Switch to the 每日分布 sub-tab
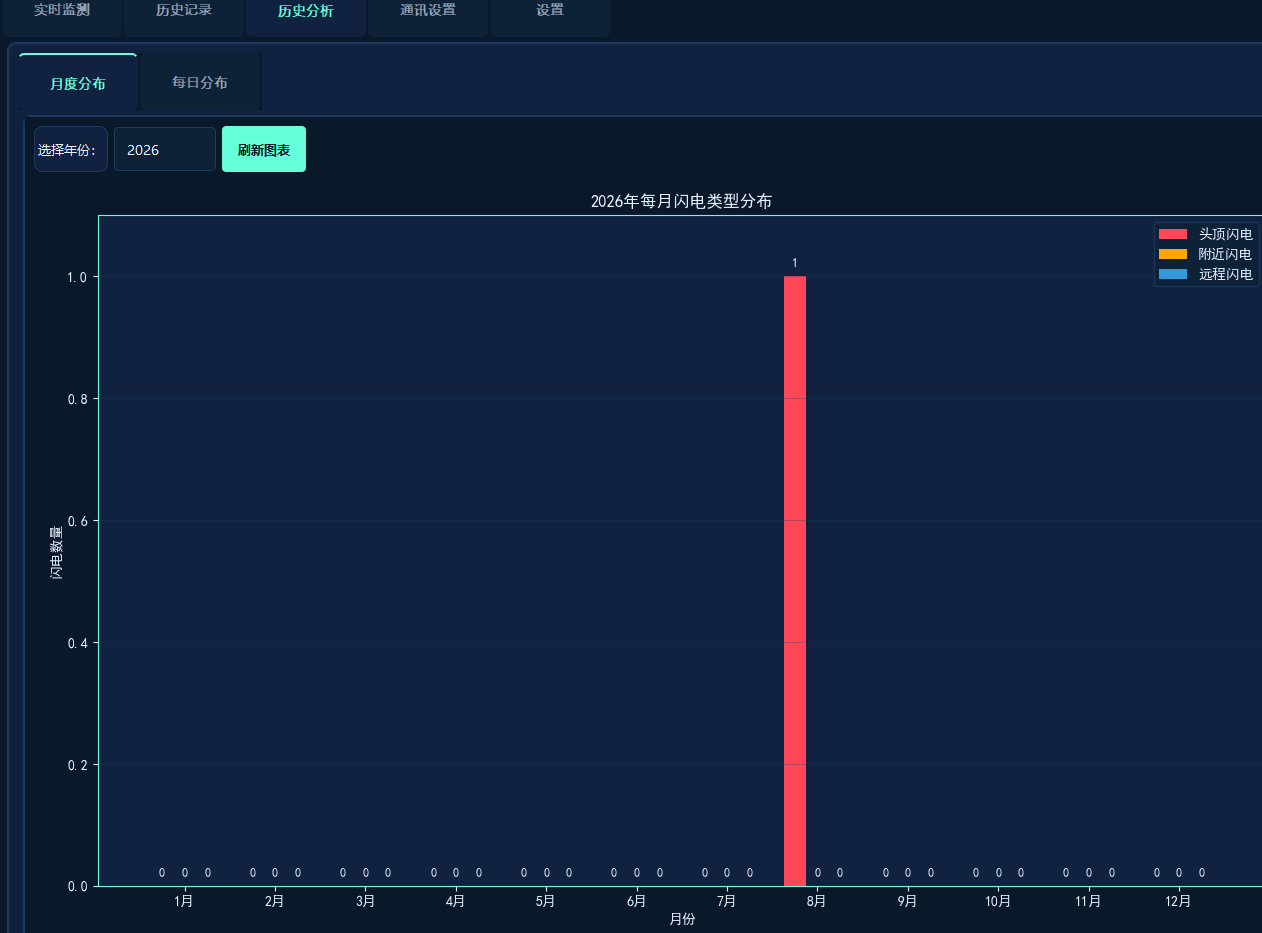 pyautogui.click(x=200, y=82)
